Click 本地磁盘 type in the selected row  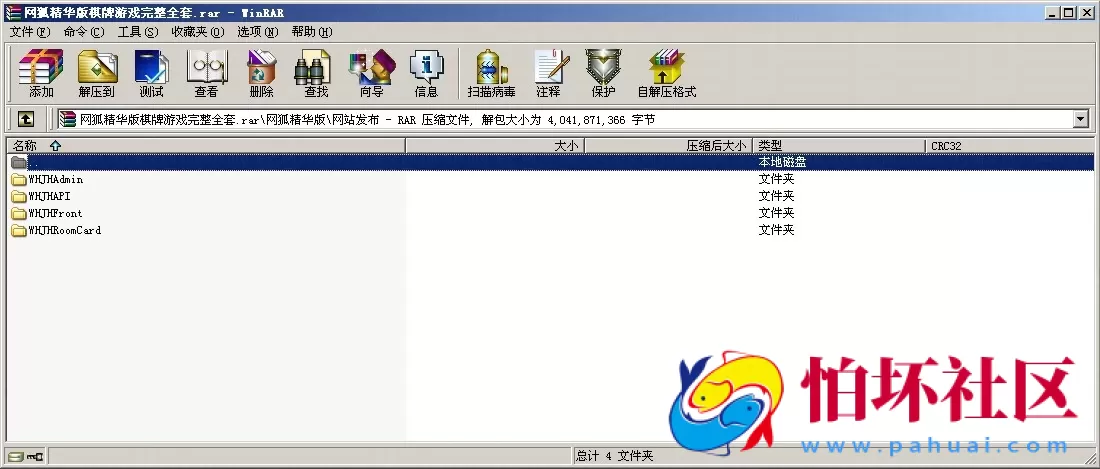tap(782, 163)
